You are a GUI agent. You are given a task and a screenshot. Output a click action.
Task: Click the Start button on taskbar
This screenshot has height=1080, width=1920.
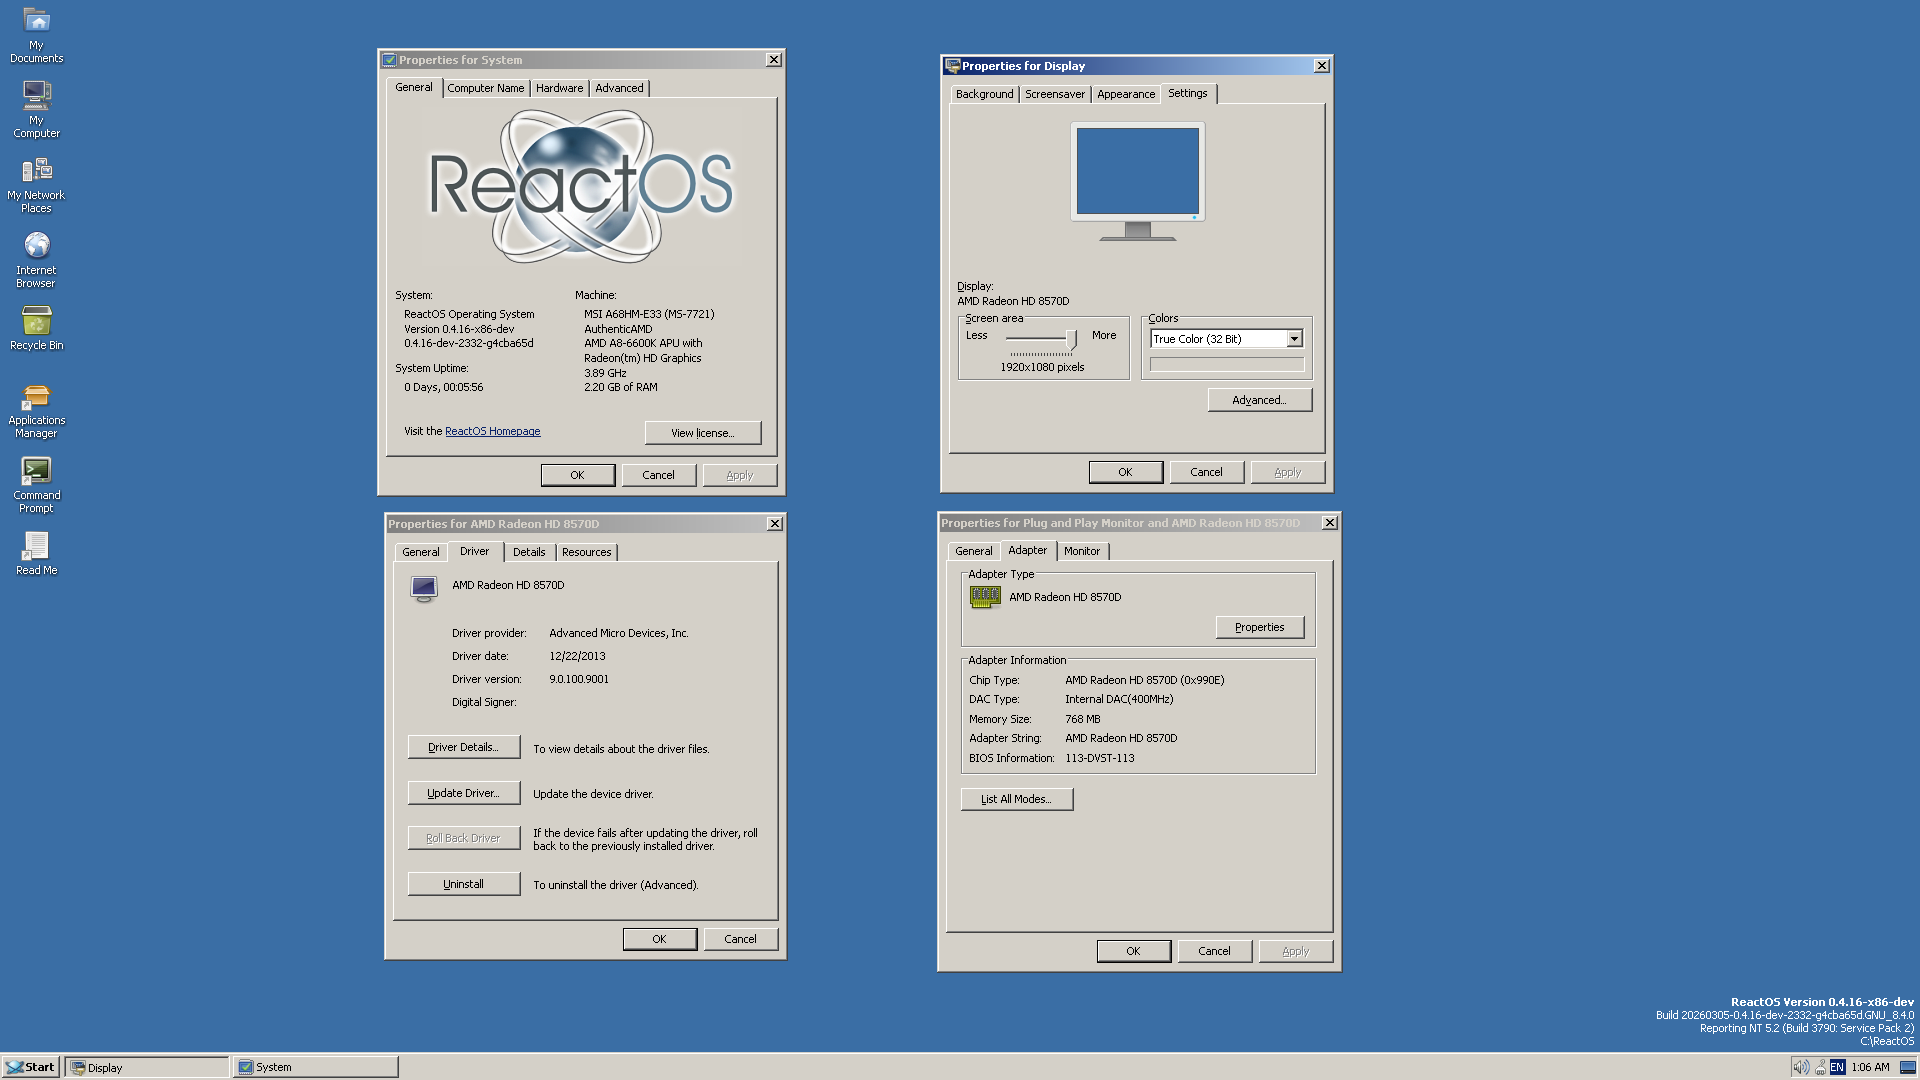[x=30, y=1067]
